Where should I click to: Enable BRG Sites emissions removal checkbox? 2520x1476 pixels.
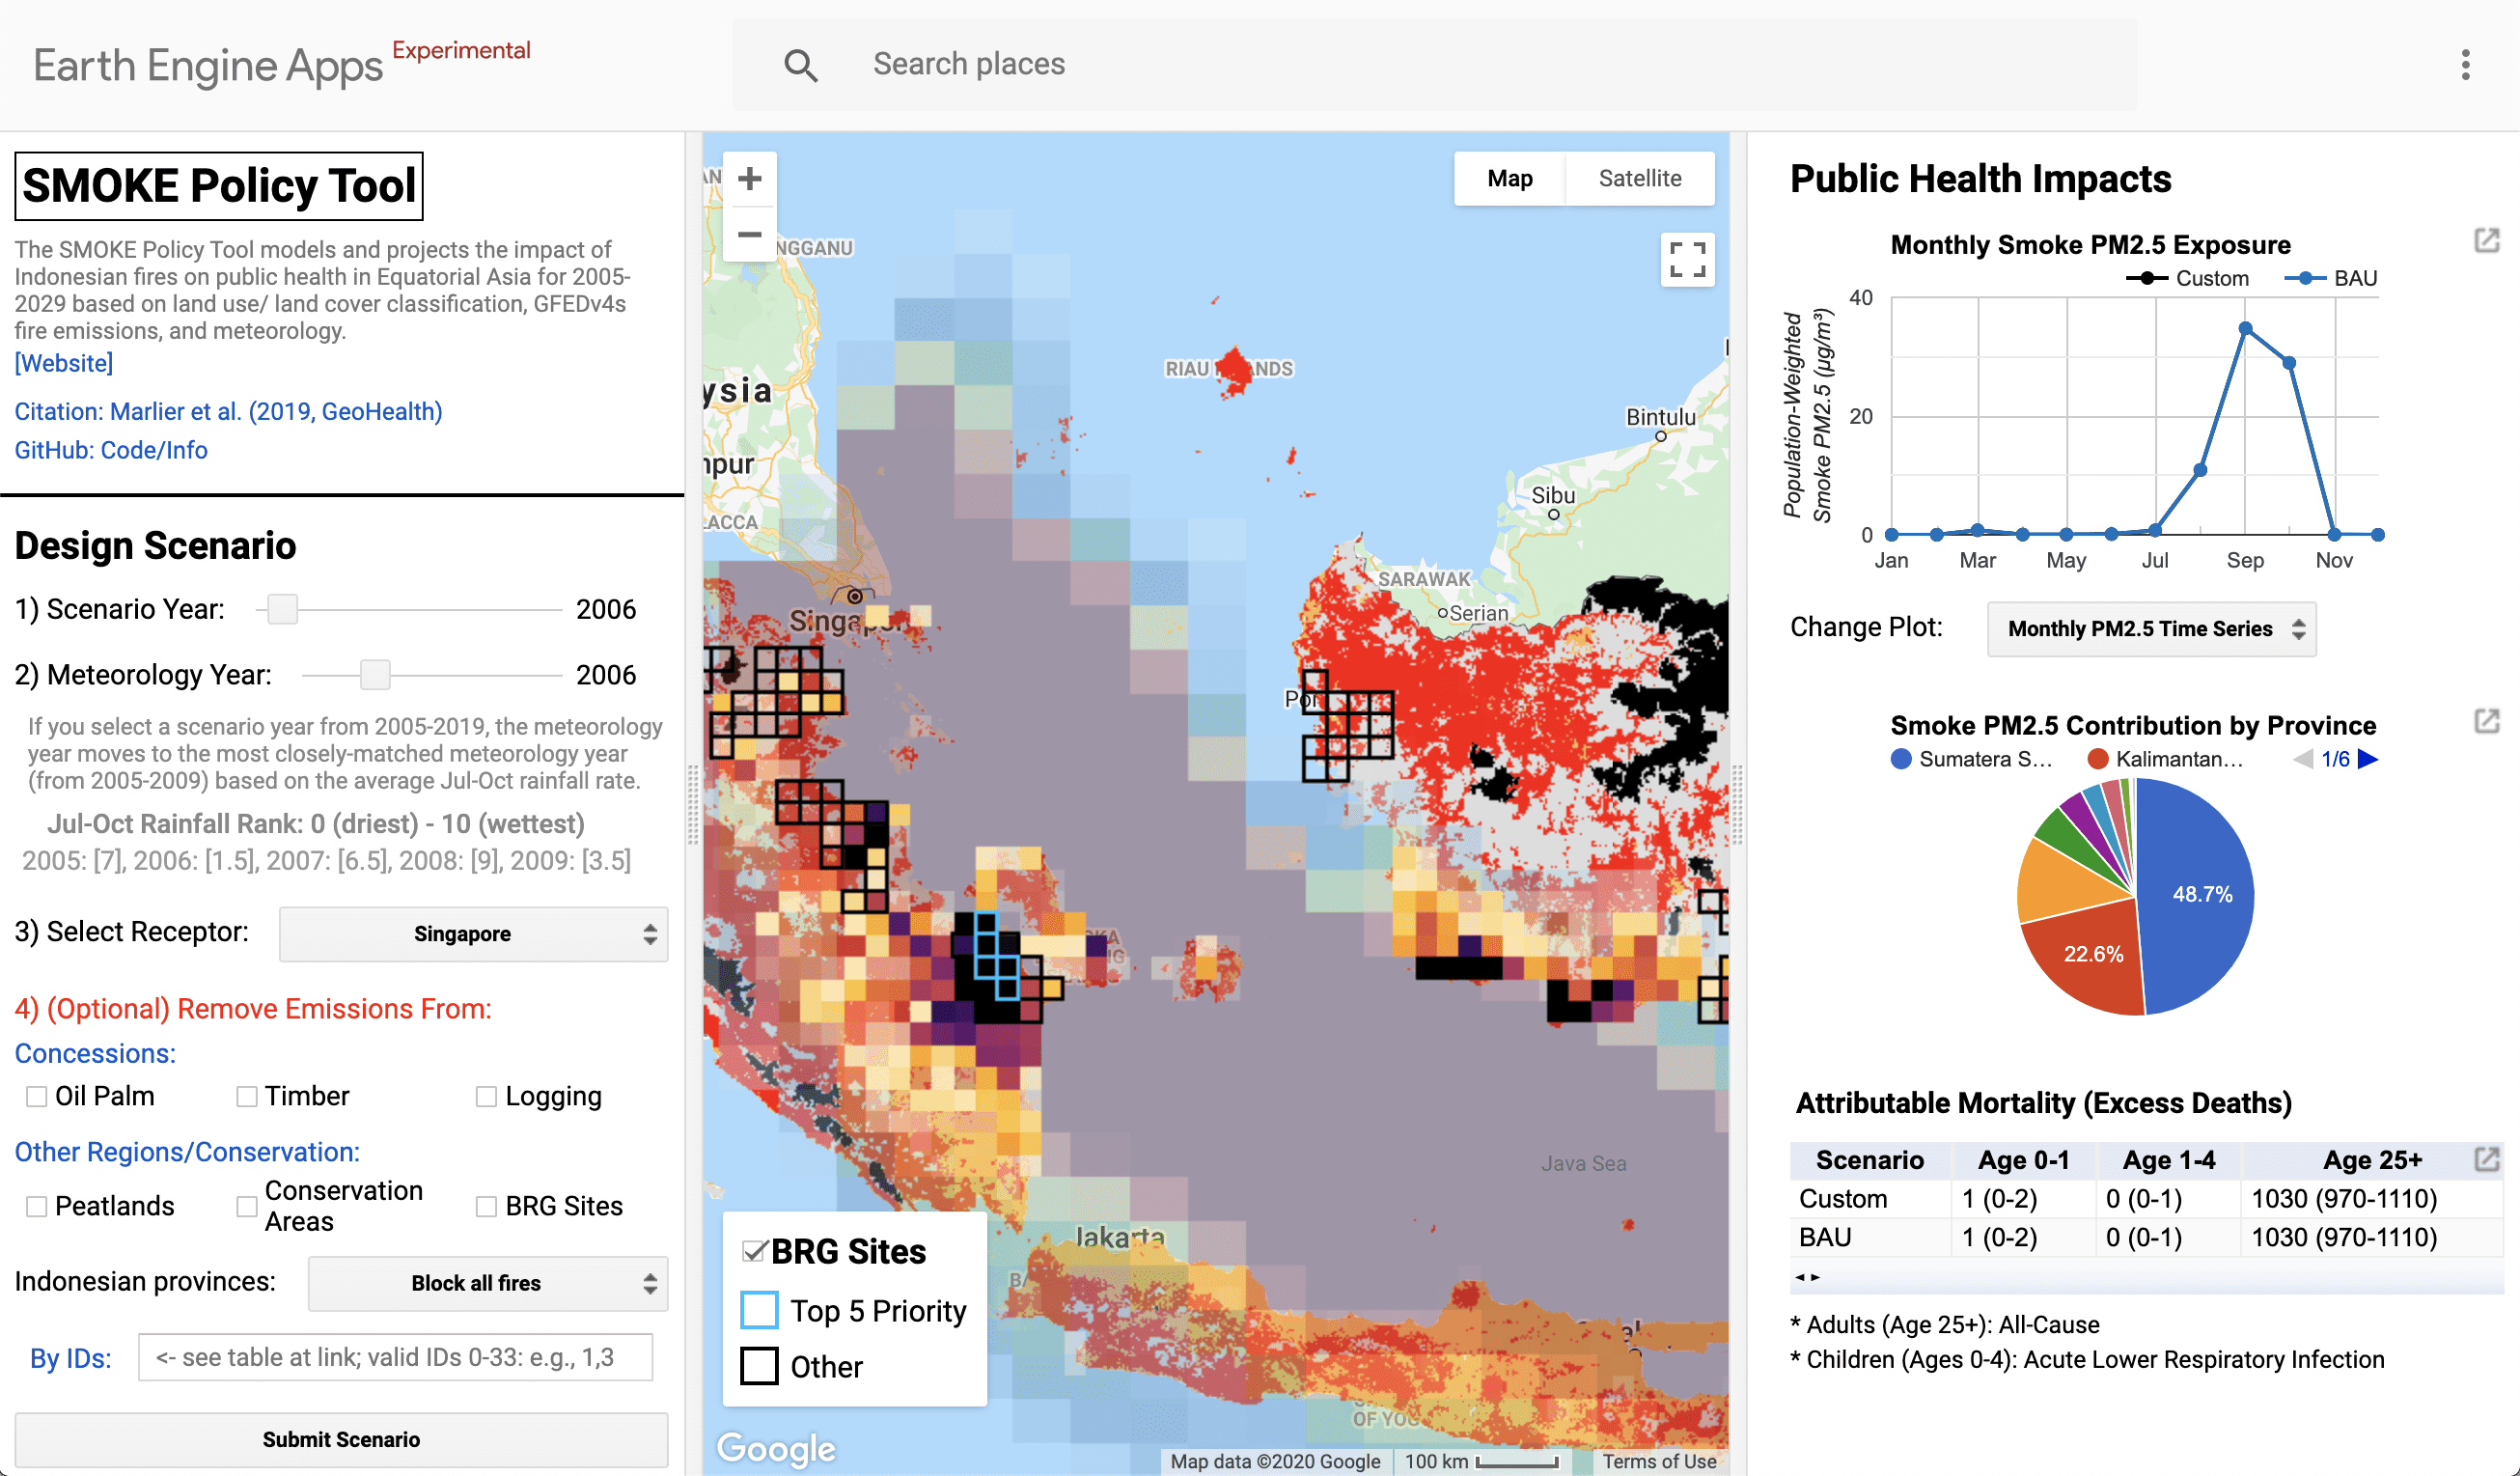click(487, 1207)
